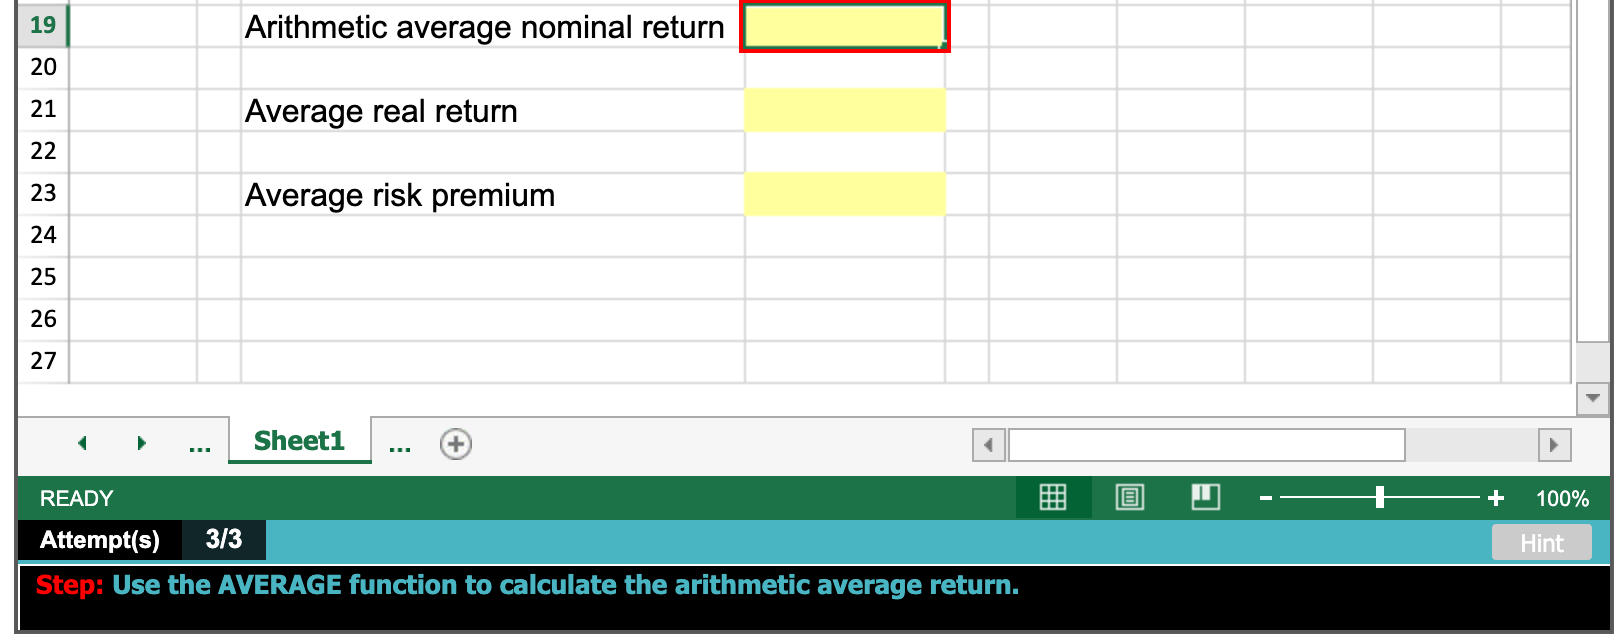Click the Hint button
Screen dimensions: 1620x636
pos(1541,543)
